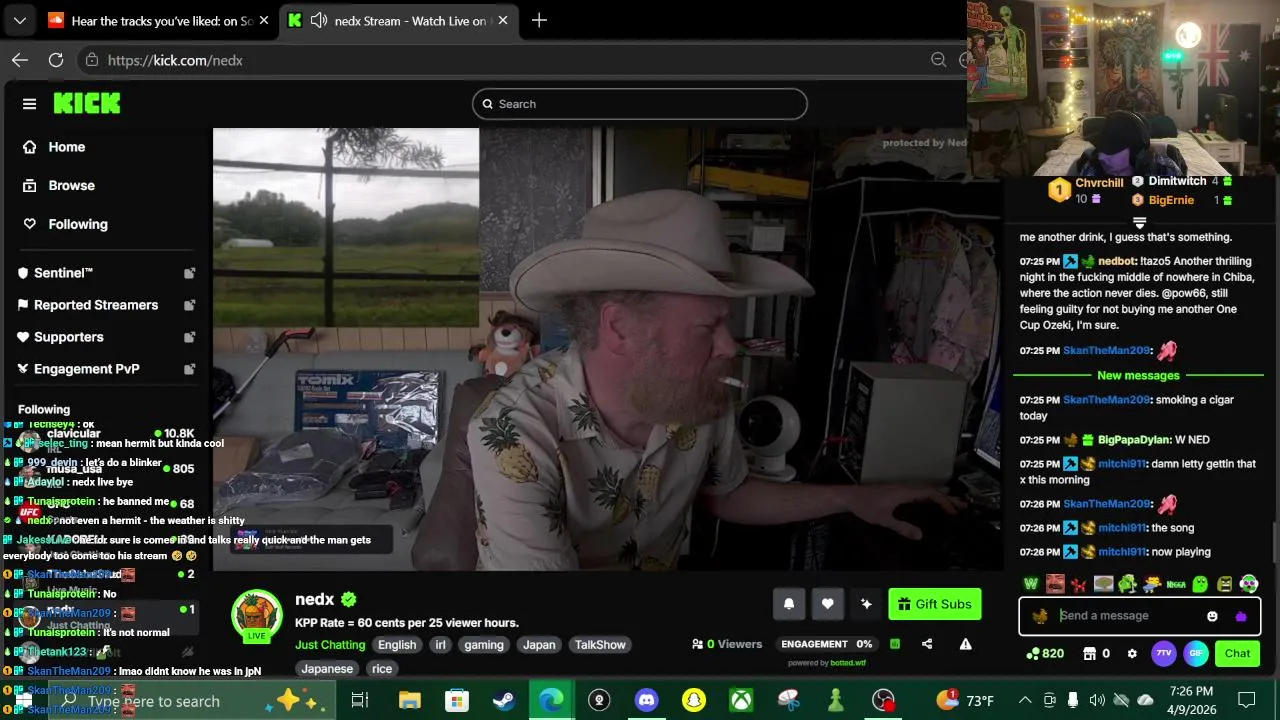
Task: Expand the tab search dropdown chevron
Action: click(x=19, y=20)
